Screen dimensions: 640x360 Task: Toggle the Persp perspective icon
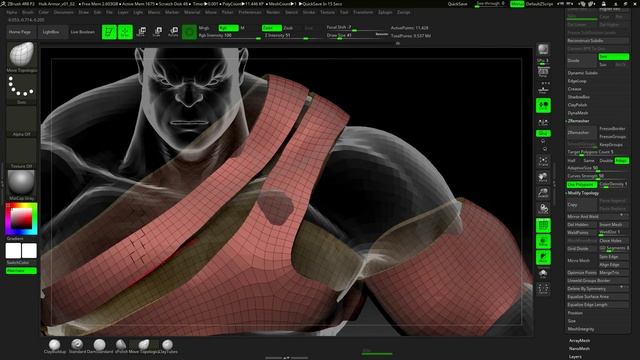tap(543, 72)
